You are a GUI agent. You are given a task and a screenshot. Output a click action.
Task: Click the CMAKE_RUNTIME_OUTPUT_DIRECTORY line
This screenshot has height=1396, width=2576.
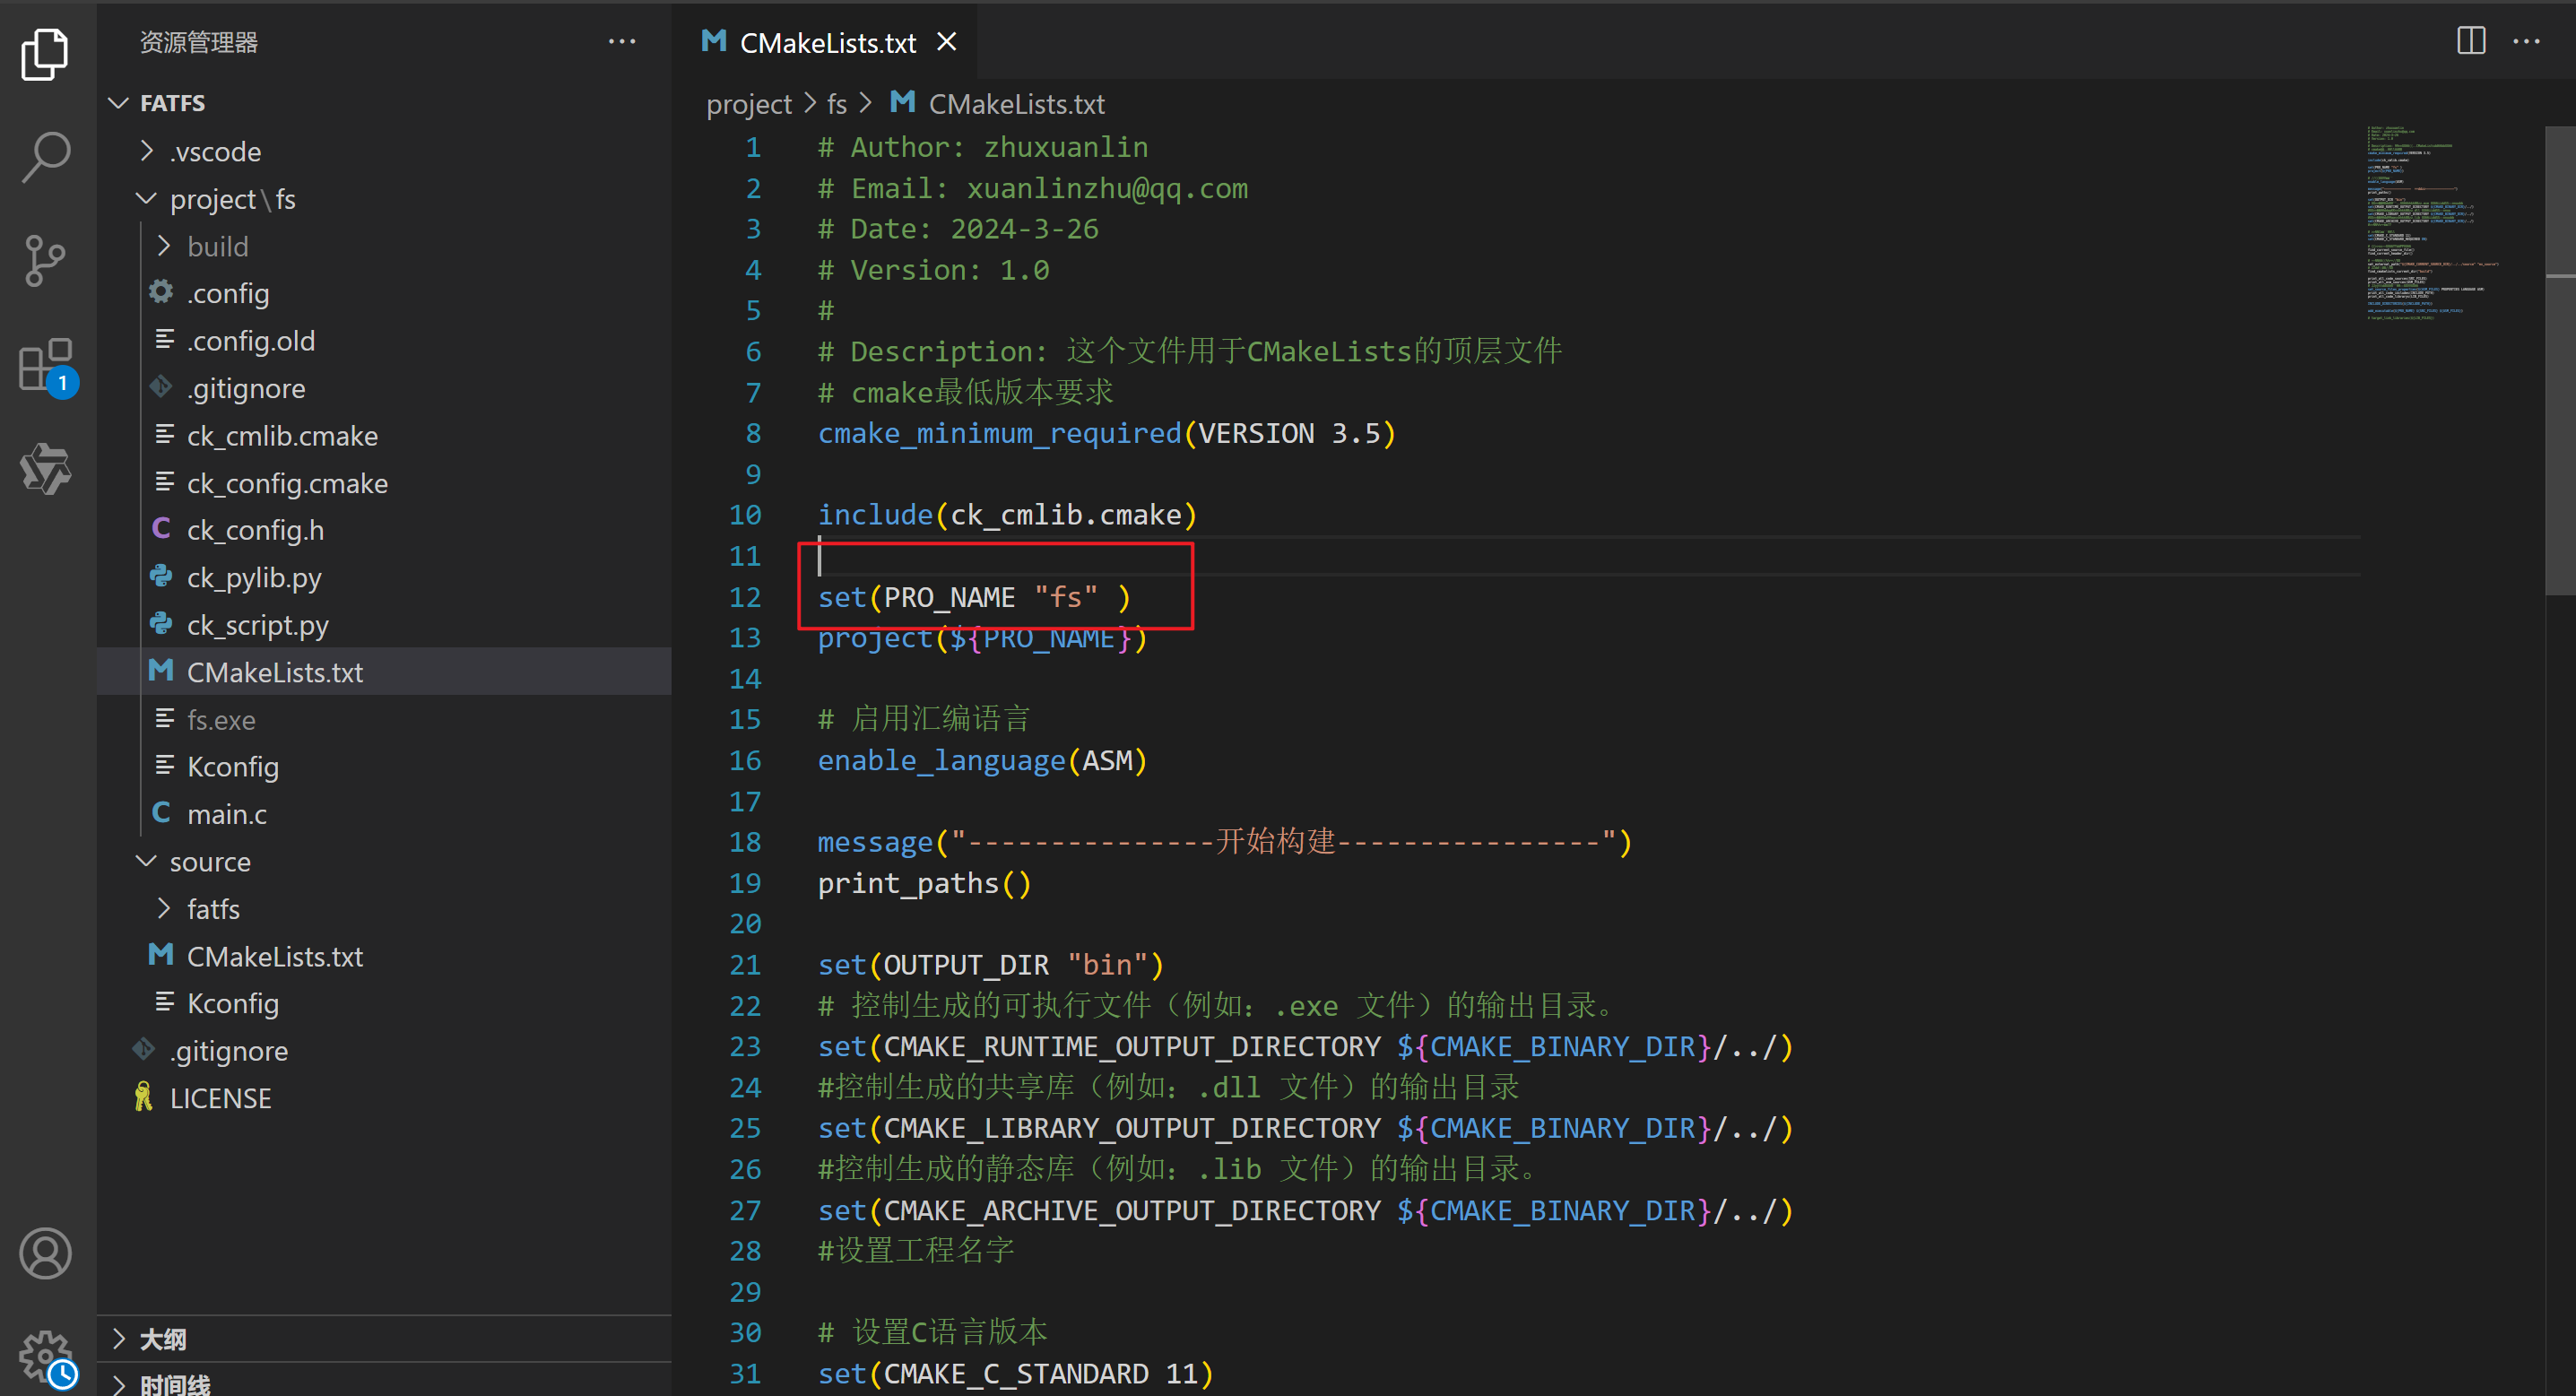(1305, 1047)
